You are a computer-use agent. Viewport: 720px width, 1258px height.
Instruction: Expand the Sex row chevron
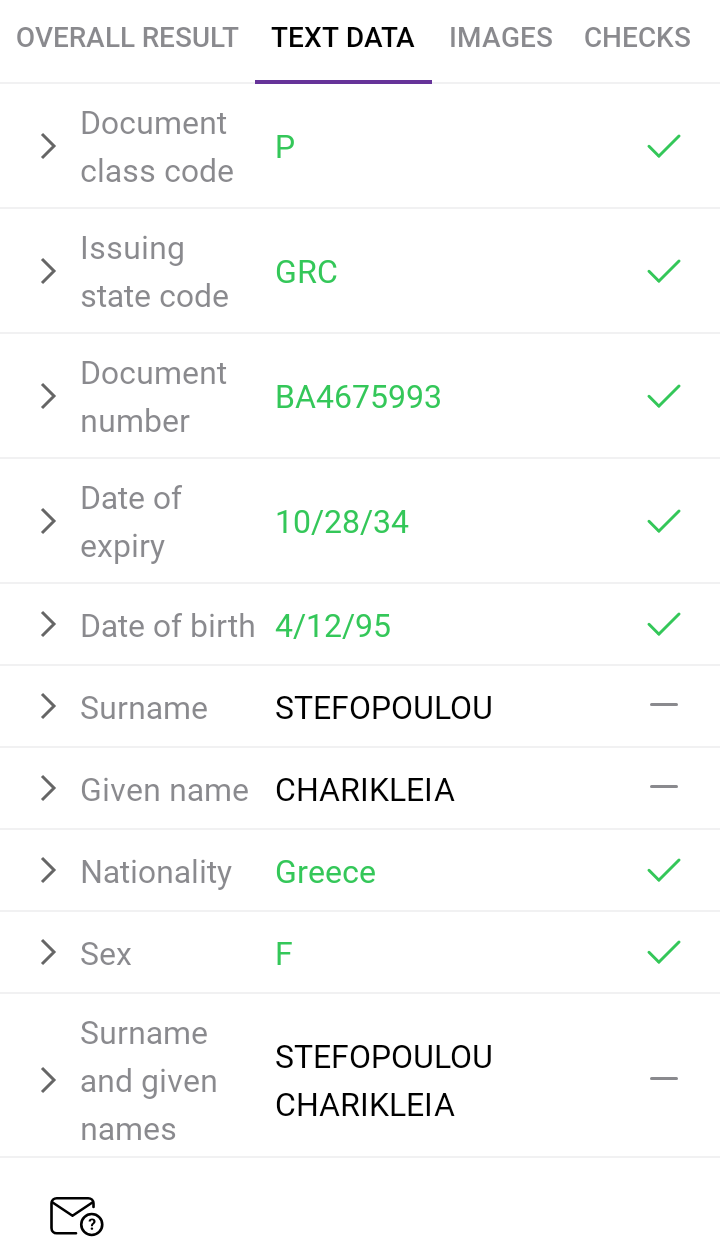48,953
